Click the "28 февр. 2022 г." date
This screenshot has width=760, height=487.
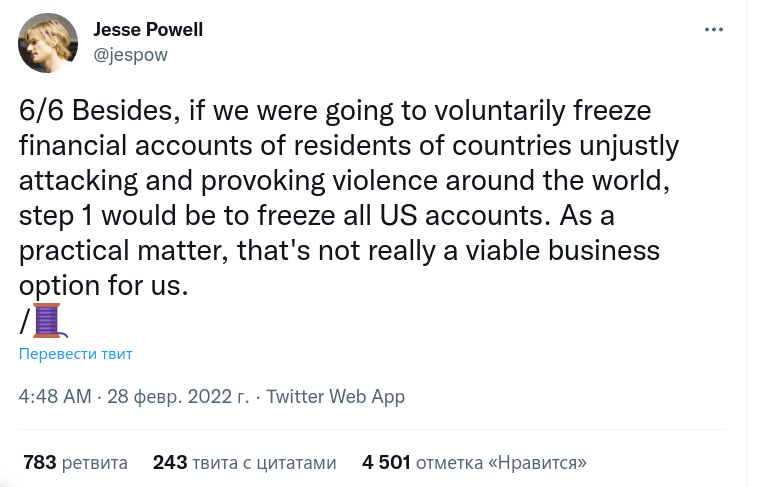(x=177, y=396)
